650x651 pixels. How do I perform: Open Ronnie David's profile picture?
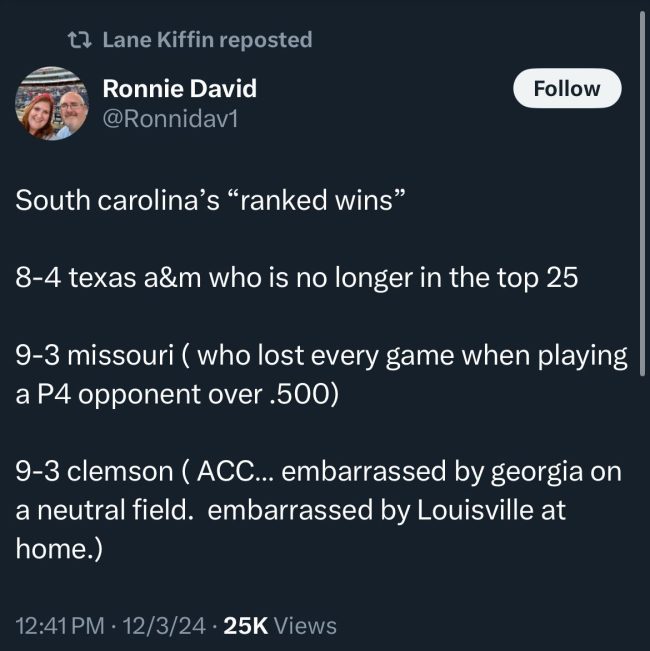click(50, 104)
